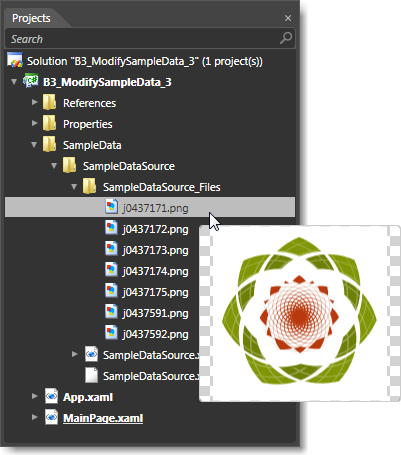Screen dimensions: 401x455
Task: Select the SampleDataSource_Files label
Action: pos(162,187)
